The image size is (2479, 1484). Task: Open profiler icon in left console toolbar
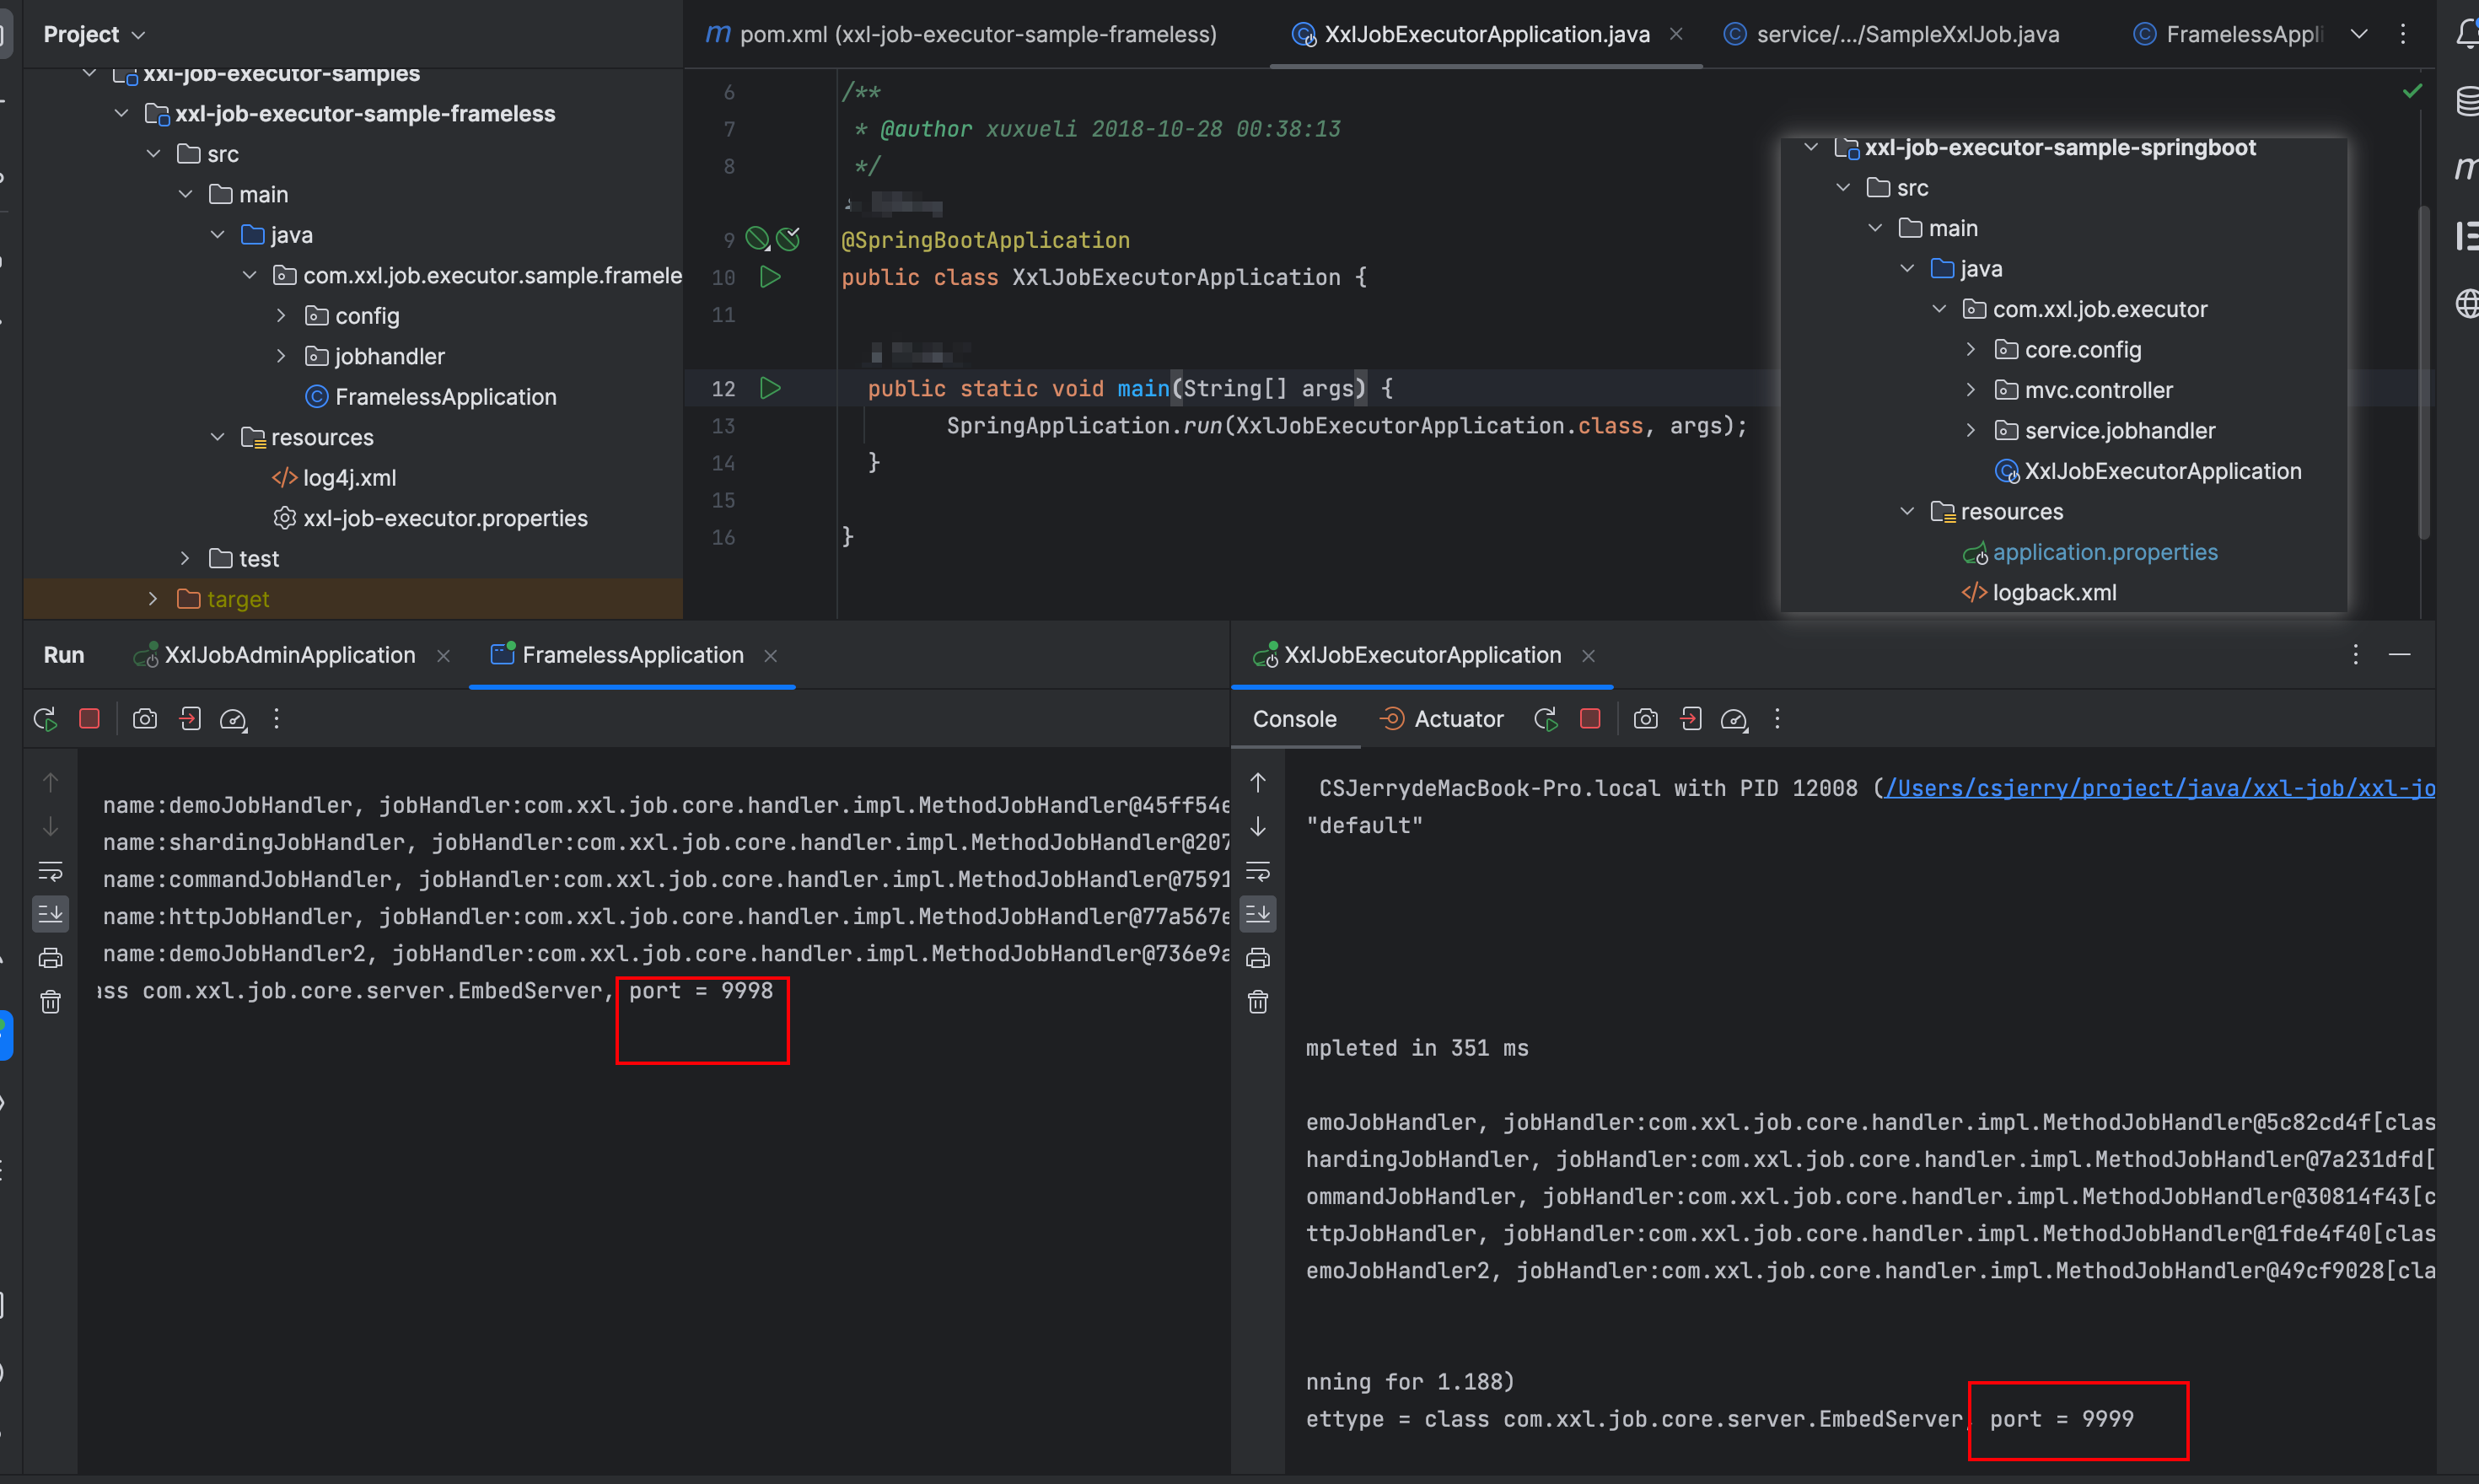(234, 719)
